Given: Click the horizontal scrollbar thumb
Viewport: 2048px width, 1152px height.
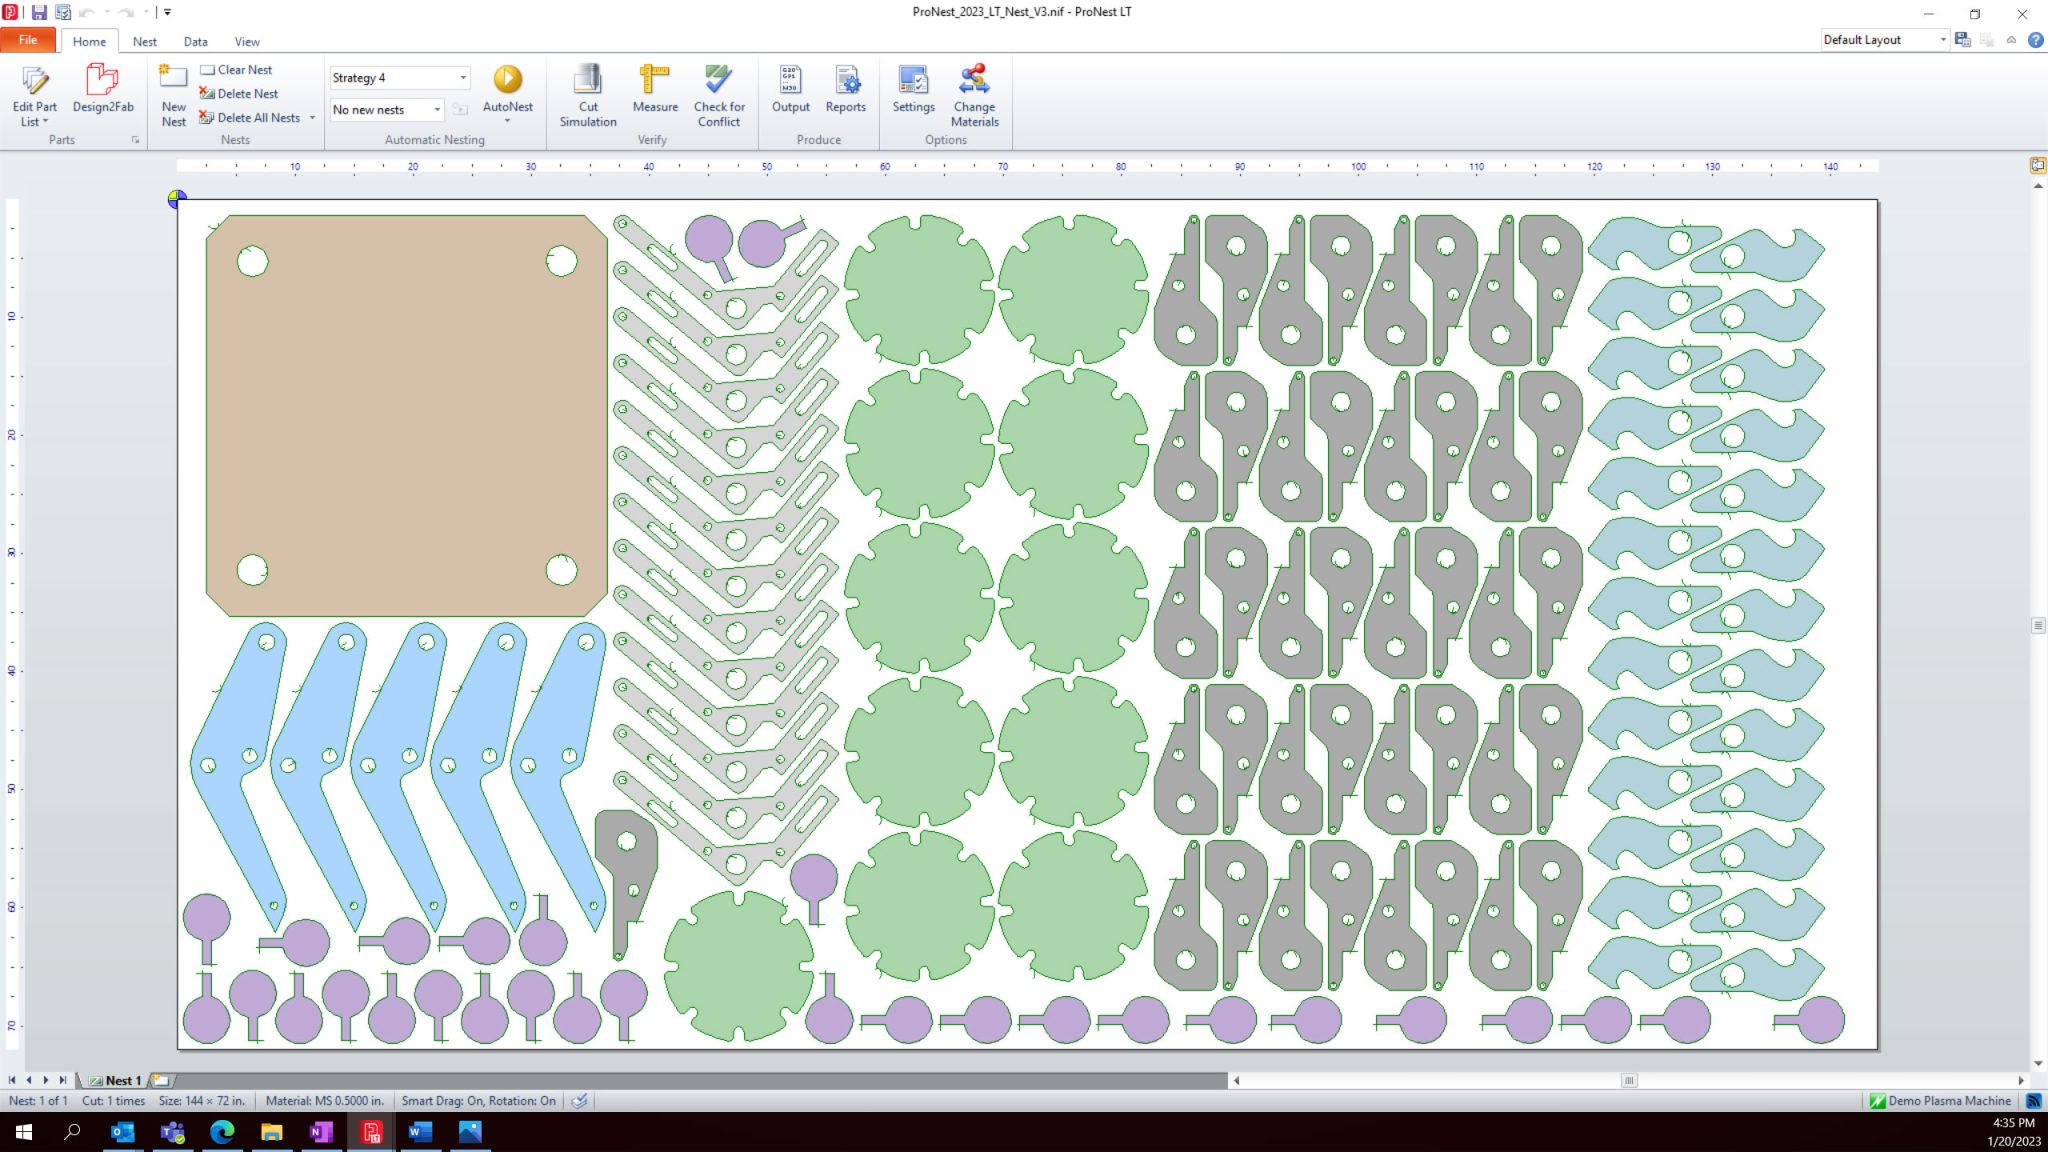Looking at the screenshot, I should click(1629, 1081).
